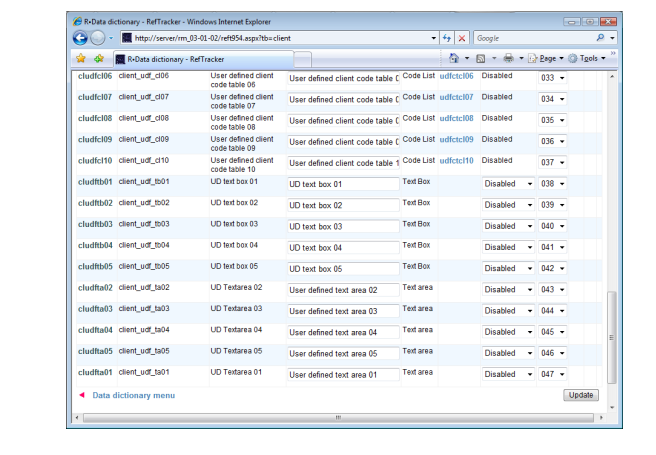Click the browser Back arrow button
This screenshot has width=656, height=455.
pos(80,38)
